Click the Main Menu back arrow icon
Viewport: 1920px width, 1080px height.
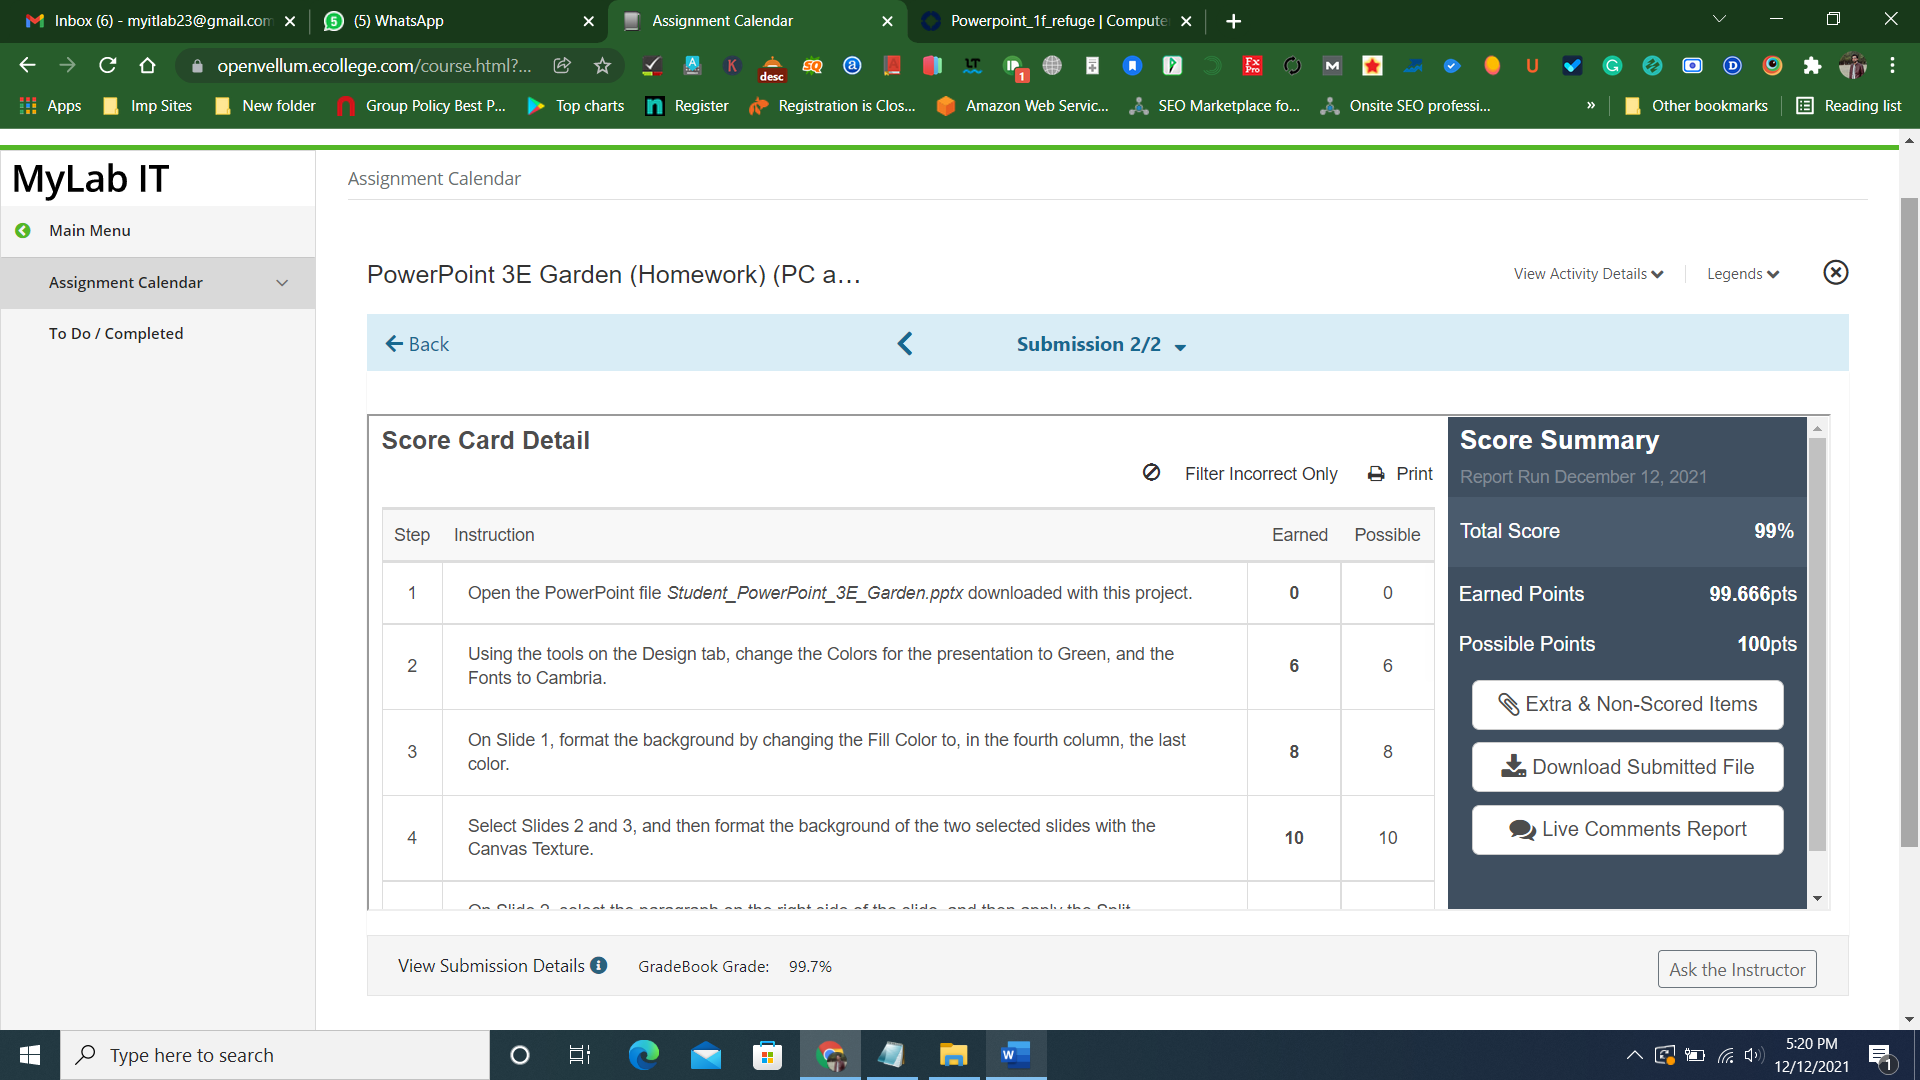coord(23,231)
